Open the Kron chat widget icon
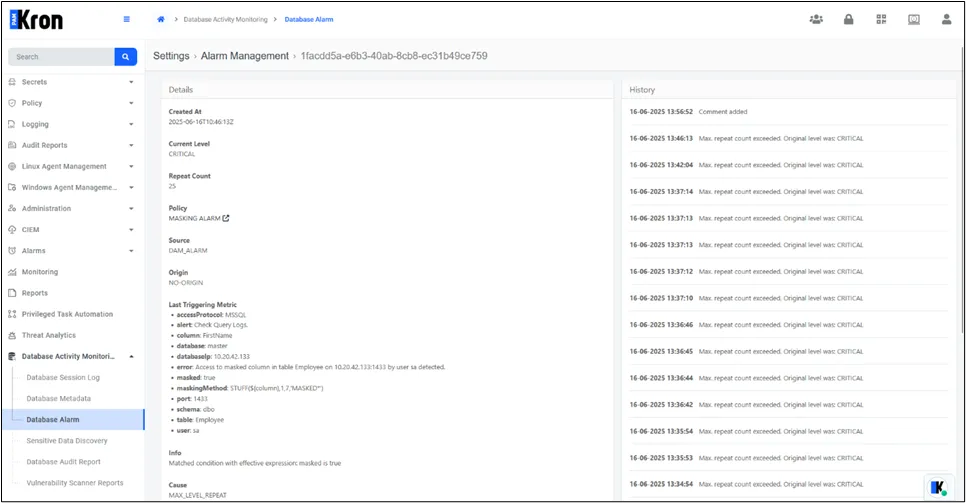The width and height of the screenshot is (966, 503). point(938,487)
